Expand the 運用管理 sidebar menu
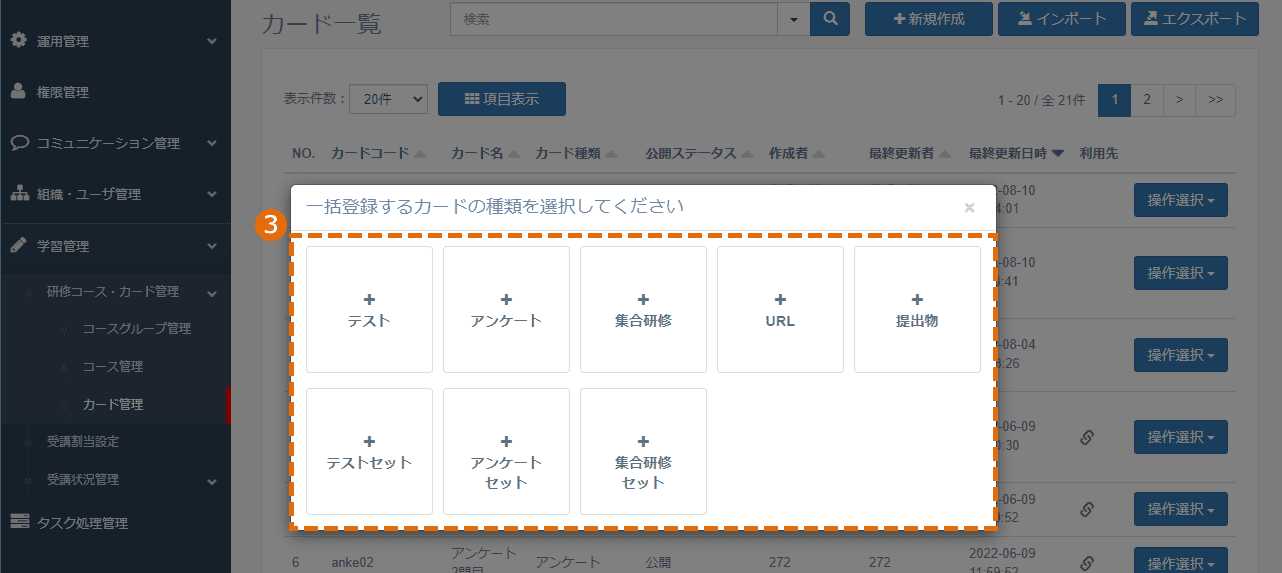Image resolution: width=1282 pixels, height=573 pixels. pos(115,41)
